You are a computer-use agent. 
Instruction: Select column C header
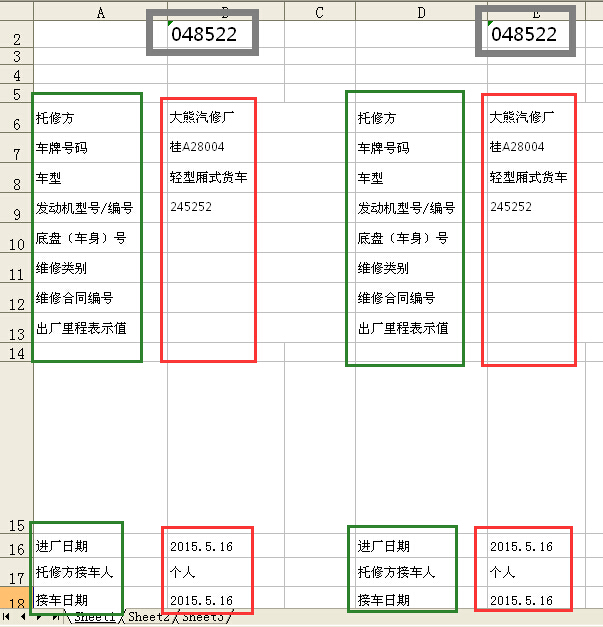319,11
